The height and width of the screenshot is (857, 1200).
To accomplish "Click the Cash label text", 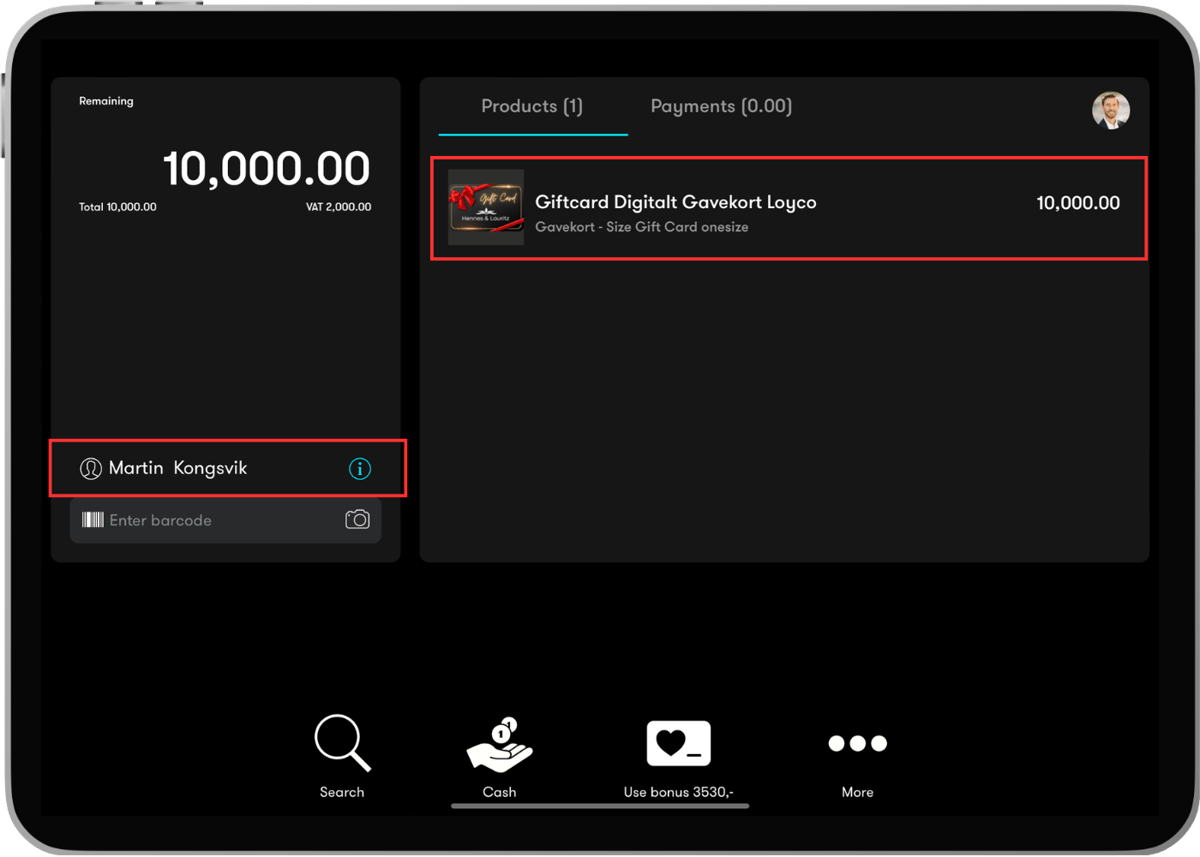I will pos(499,792).
